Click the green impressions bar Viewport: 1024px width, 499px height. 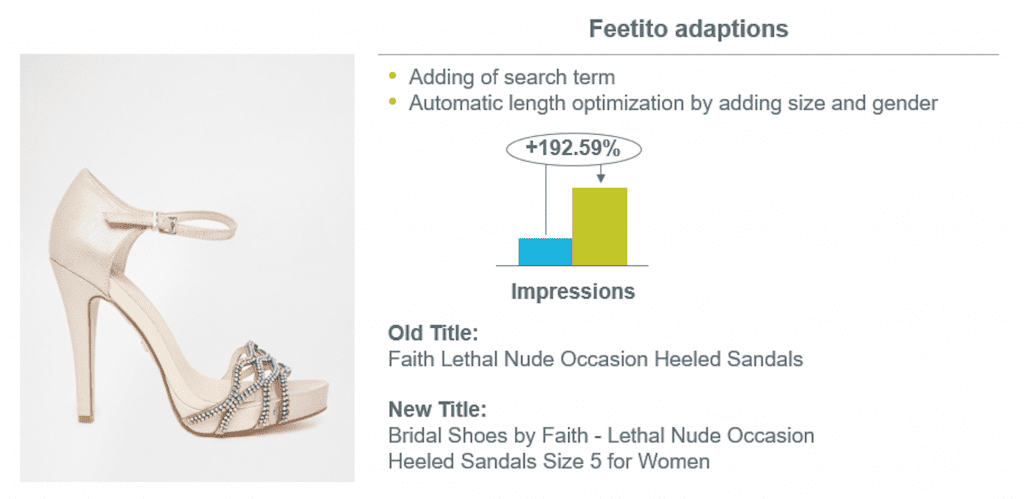point(600,226)
